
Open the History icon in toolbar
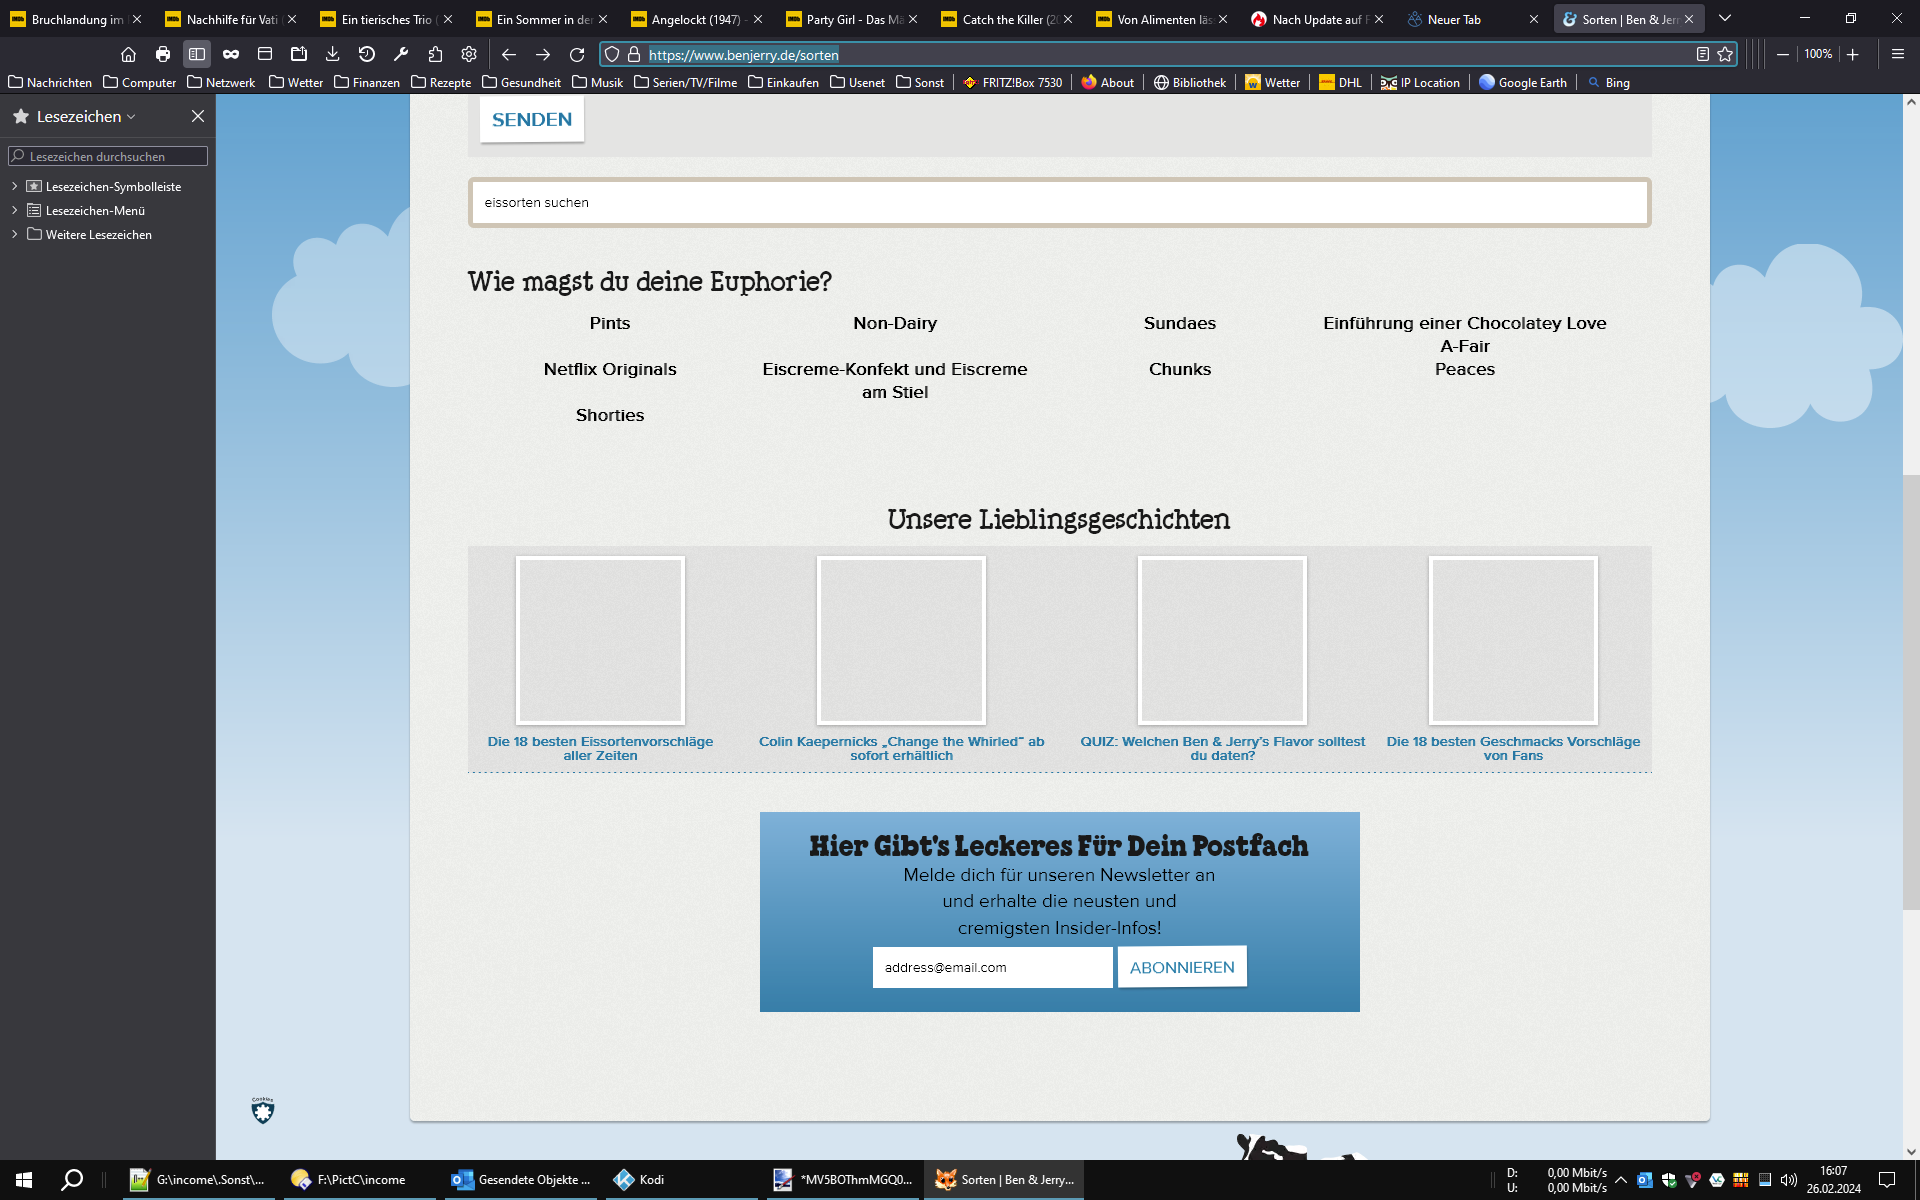pos(367,54)
